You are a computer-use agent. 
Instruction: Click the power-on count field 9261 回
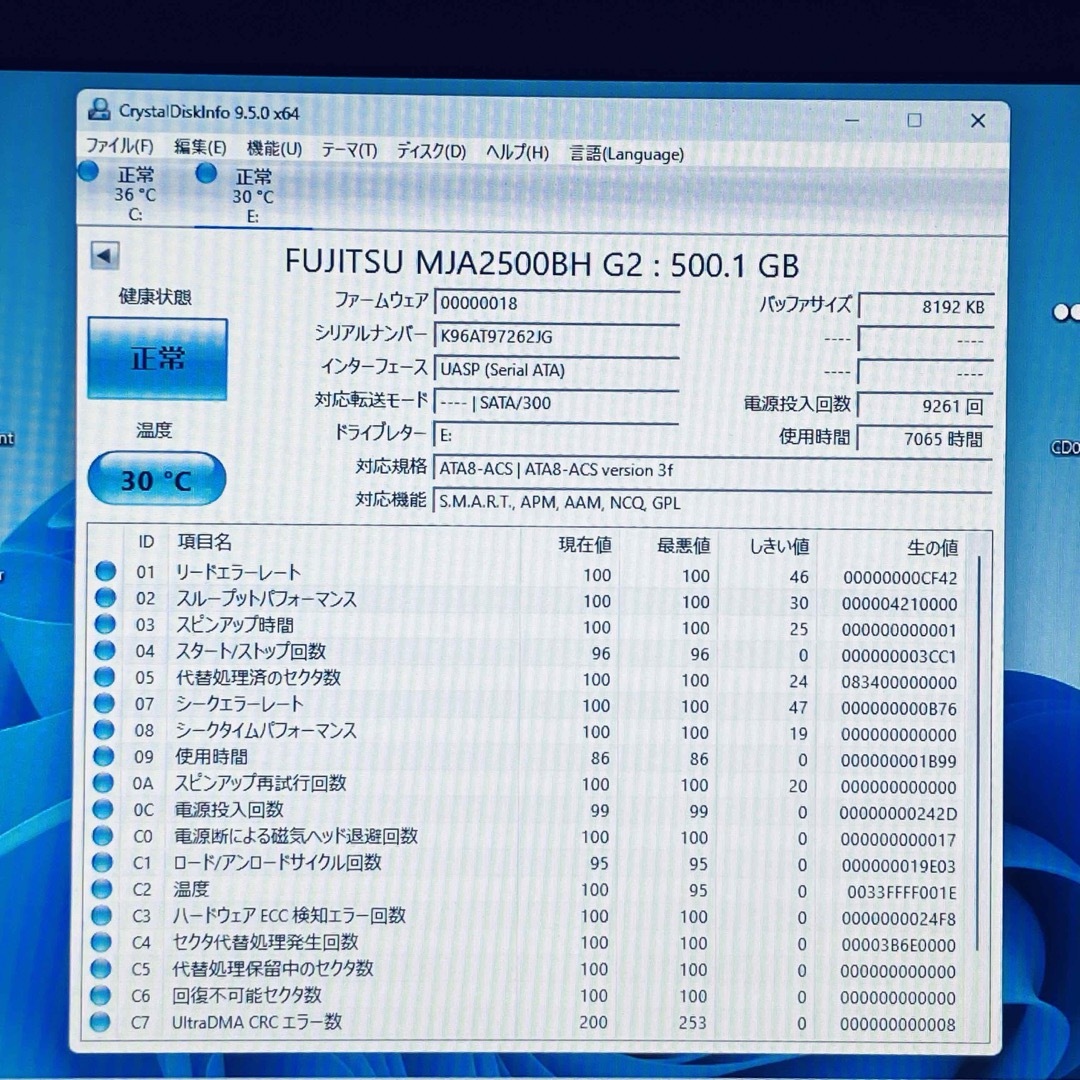tap(925, 406)
